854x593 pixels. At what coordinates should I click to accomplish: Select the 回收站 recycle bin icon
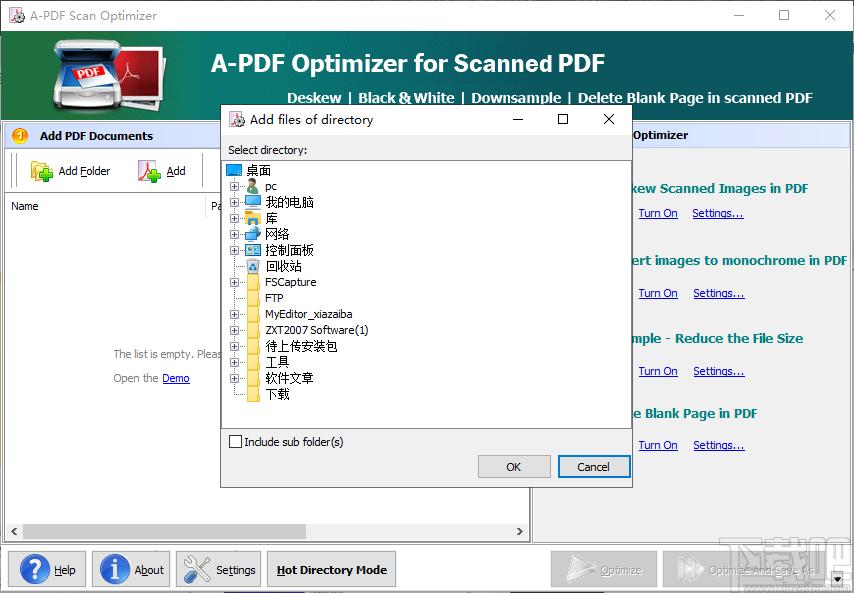[253, 266]
